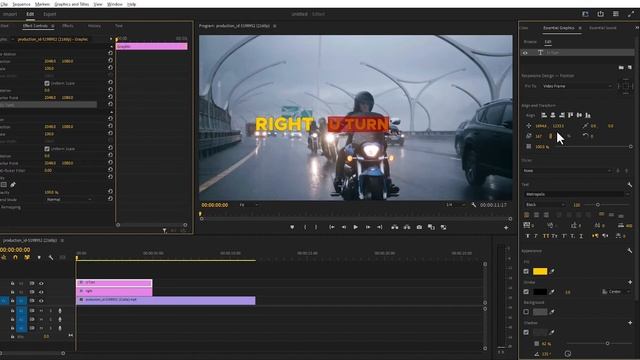Click Add Marker icon in timeline toolbar
Viewport: 640px width, 360px height.
click(x=39, y=258)
